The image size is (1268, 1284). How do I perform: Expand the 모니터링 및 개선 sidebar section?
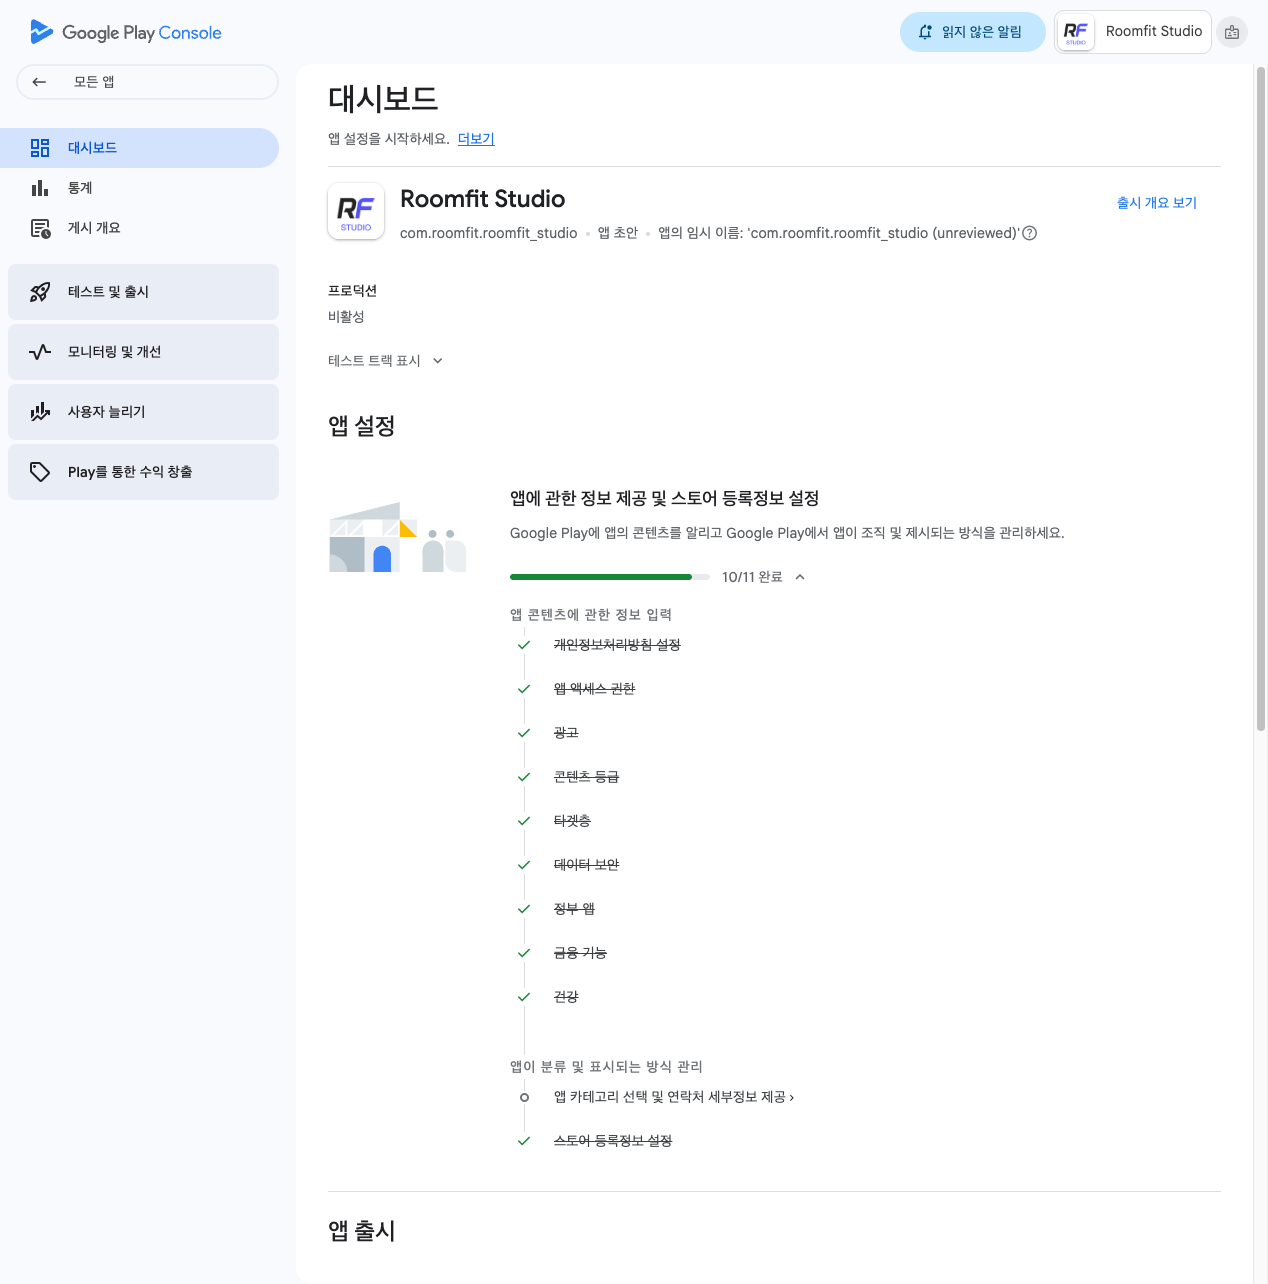click(143, 352)
